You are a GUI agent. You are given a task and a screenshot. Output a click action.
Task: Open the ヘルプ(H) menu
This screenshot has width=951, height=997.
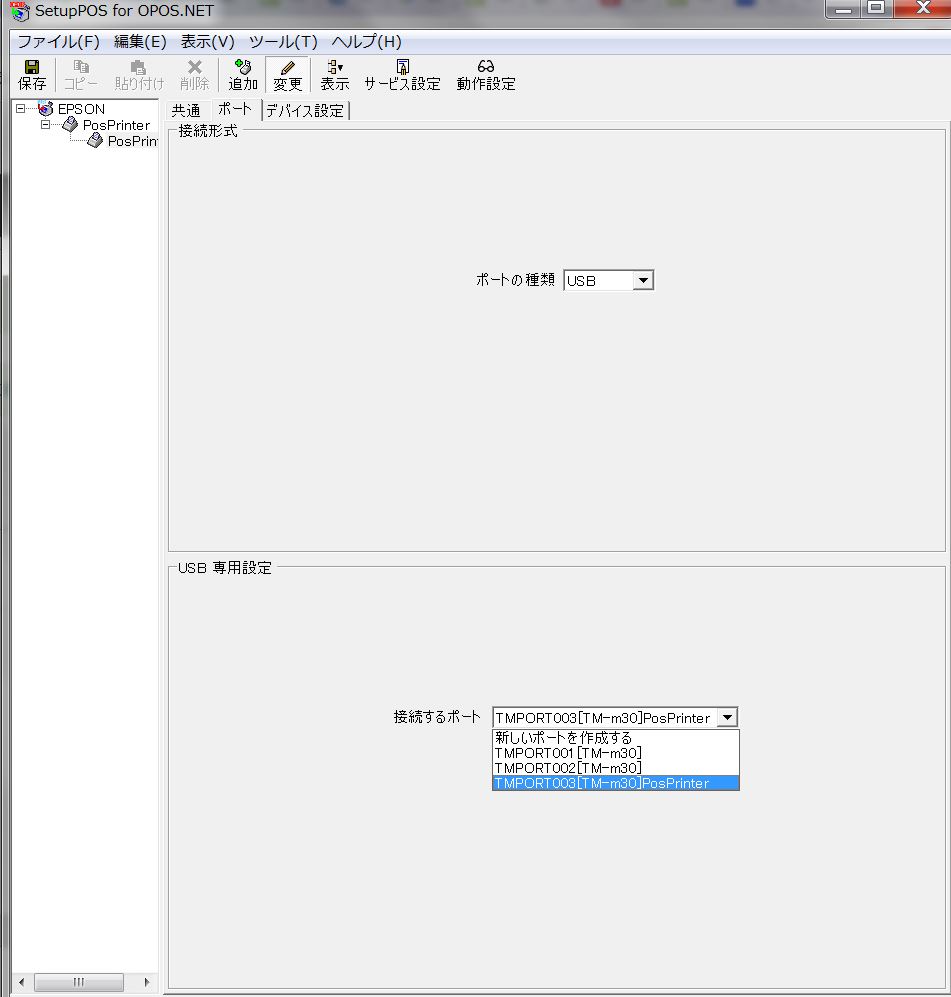[366, 42]
